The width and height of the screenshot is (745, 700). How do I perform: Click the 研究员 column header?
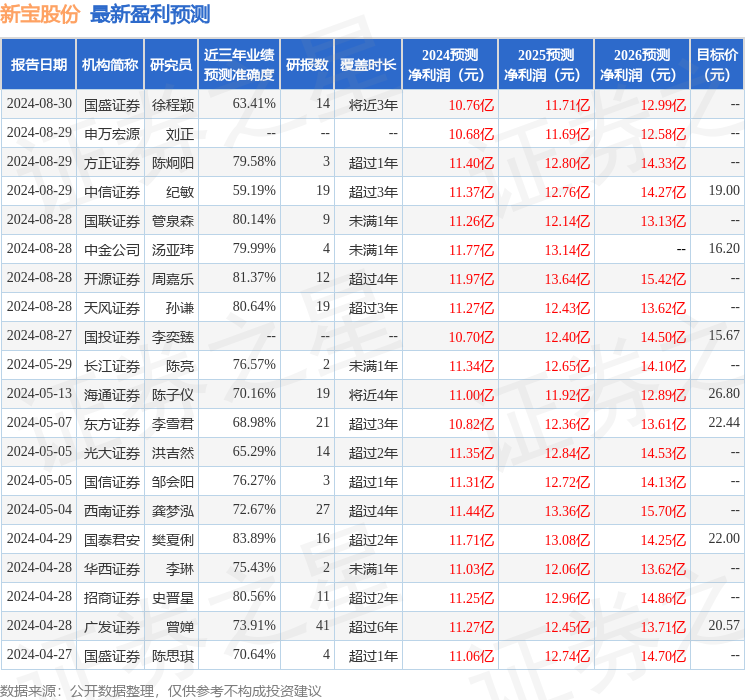pos(171,65)
